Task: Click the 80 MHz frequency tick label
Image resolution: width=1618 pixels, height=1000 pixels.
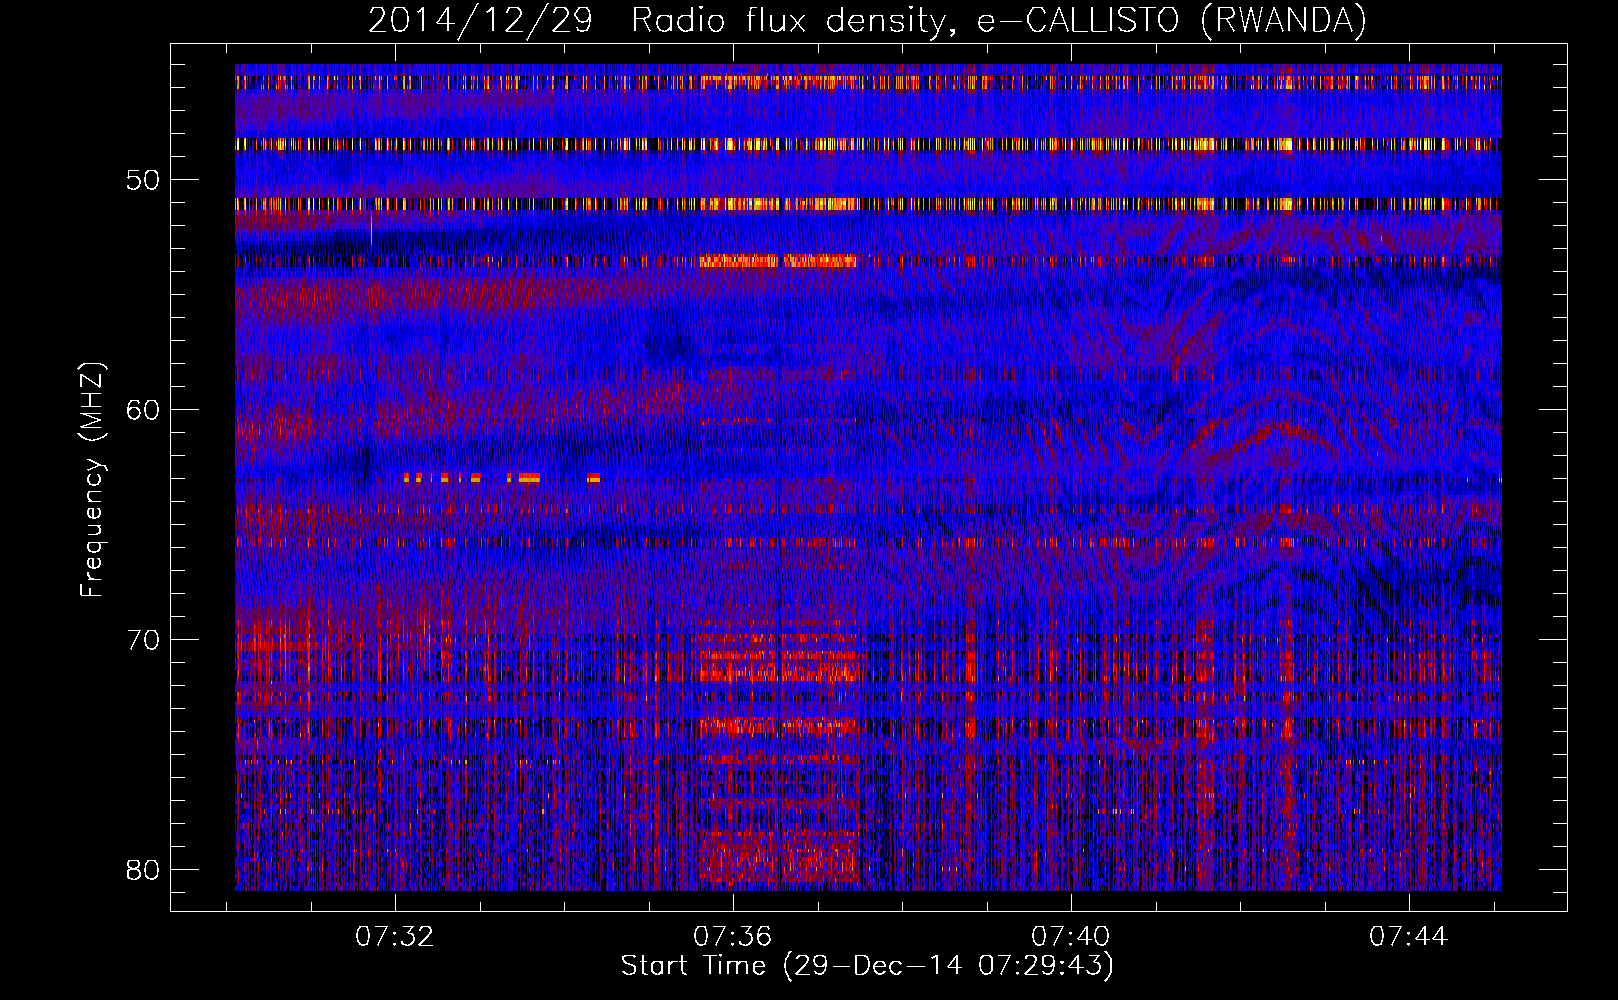Action: (143, 870)
